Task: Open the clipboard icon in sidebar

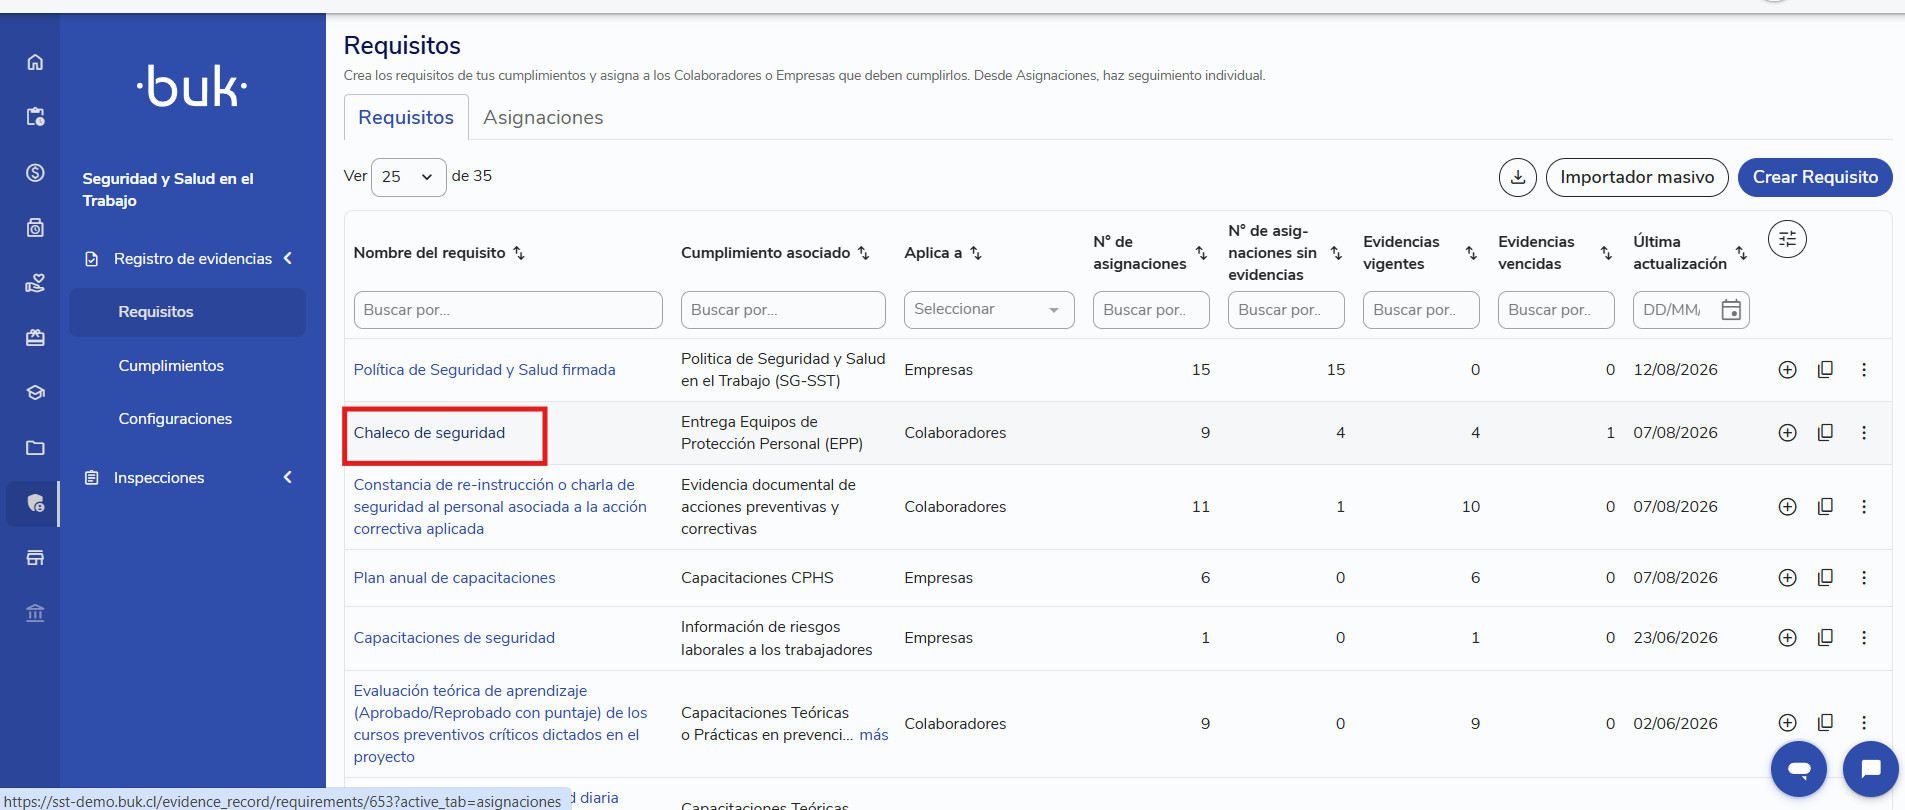Action: click(35, 117)
